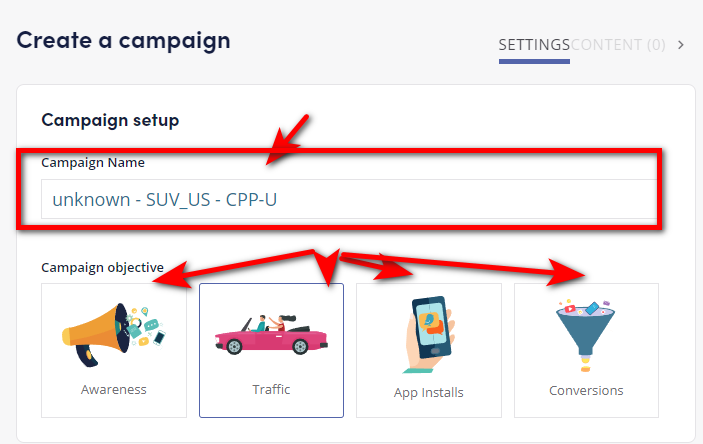Advance using the right chevron arrow
The height and width of the screenshot is (444, 703).
coord(681,45)
